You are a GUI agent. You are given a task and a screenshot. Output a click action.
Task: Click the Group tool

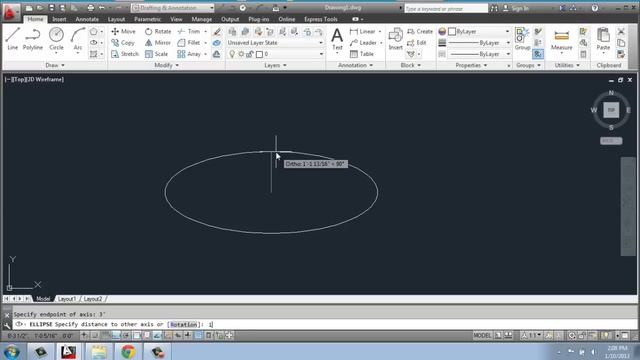522,39
